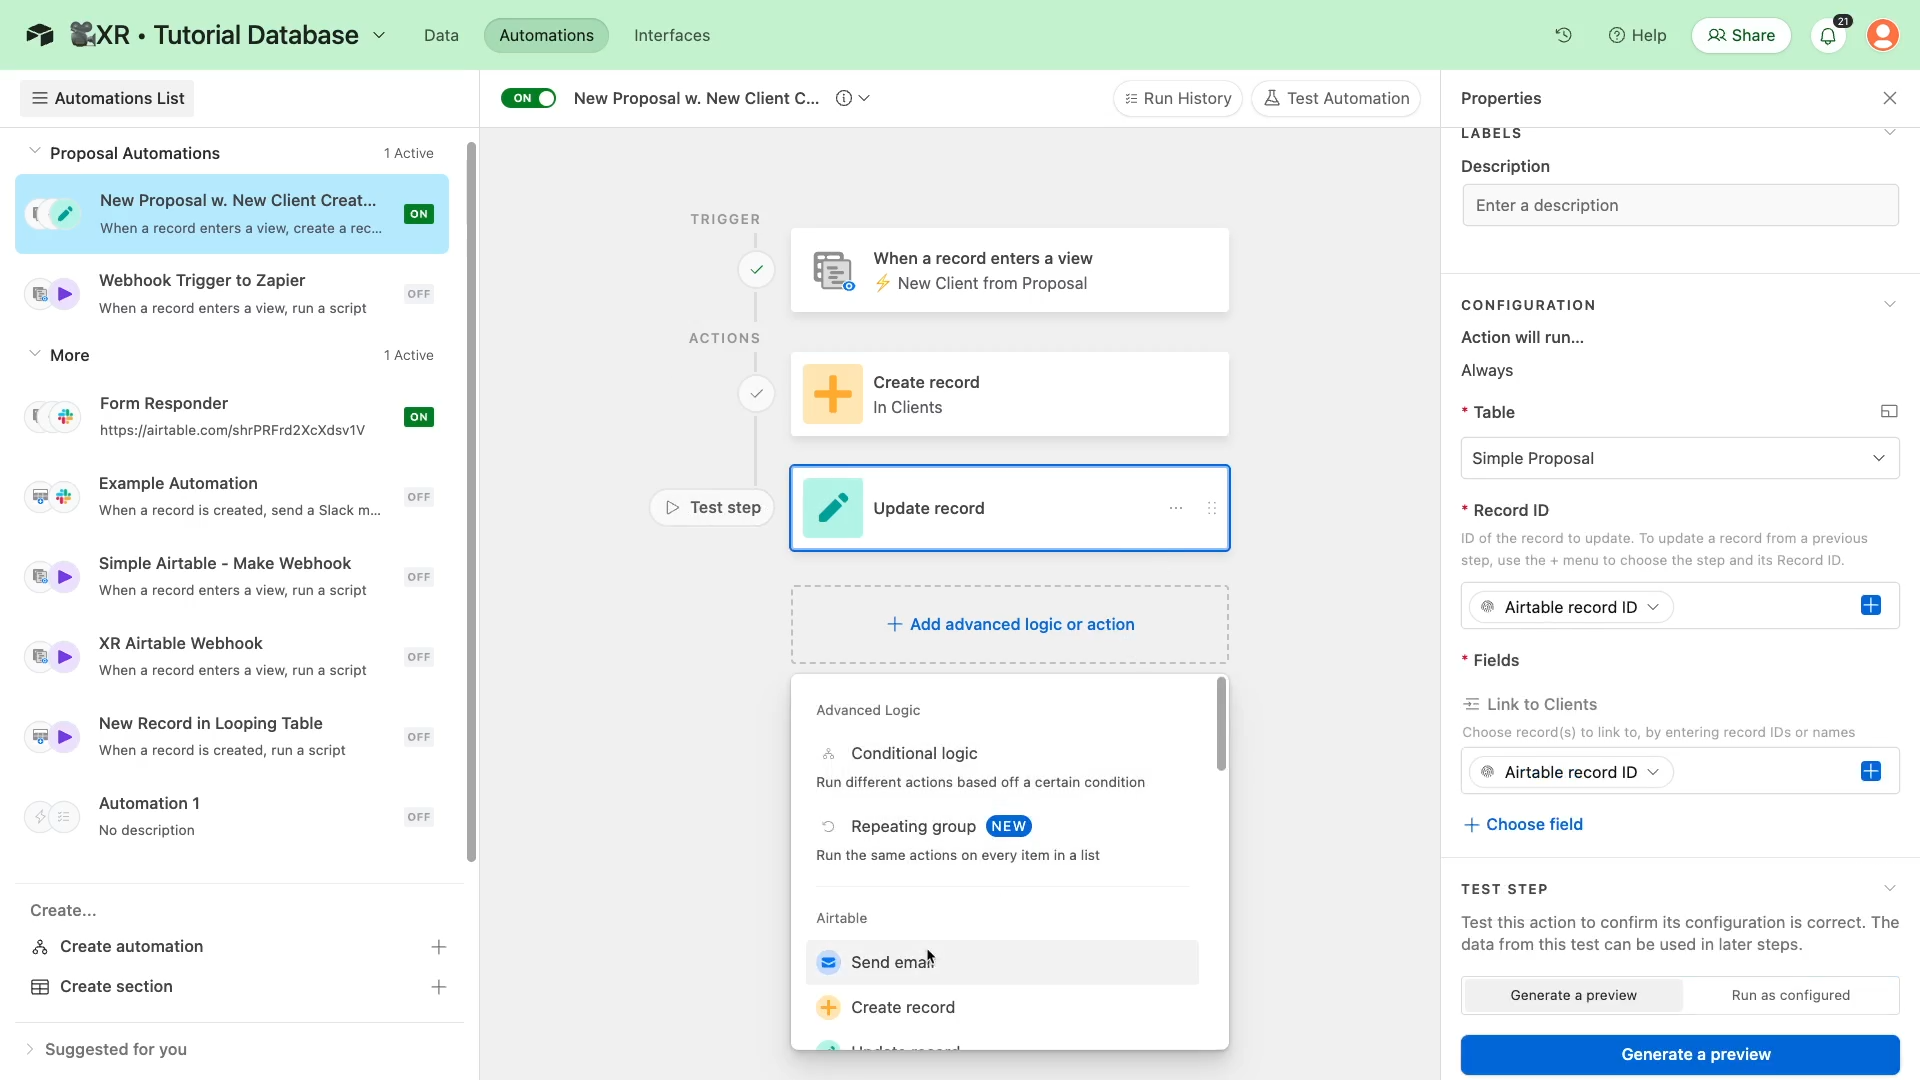Open base history clock icon
This screenshot has width=1920, height=1080.
[x=1564, y=35]
